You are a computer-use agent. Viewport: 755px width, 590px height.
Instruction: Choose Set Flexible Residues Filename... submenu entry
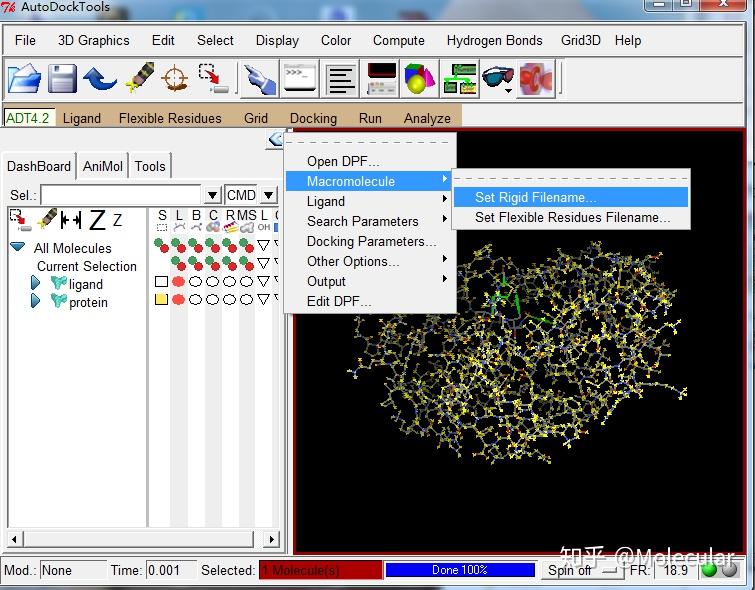click(572, 217)
